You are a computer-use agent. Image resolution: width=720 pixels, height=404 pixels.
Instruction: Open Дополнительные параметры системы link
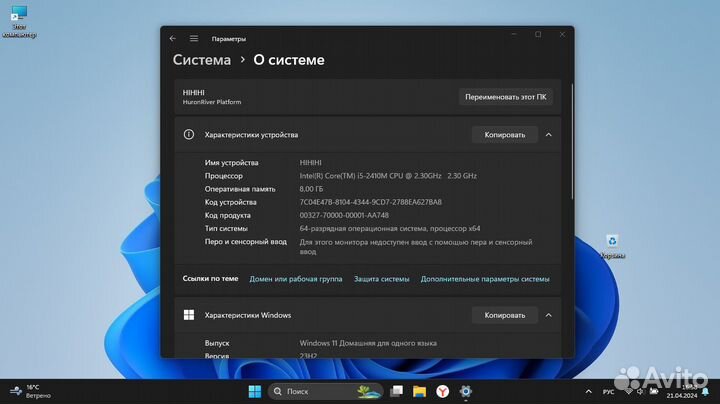pos(485,279)
